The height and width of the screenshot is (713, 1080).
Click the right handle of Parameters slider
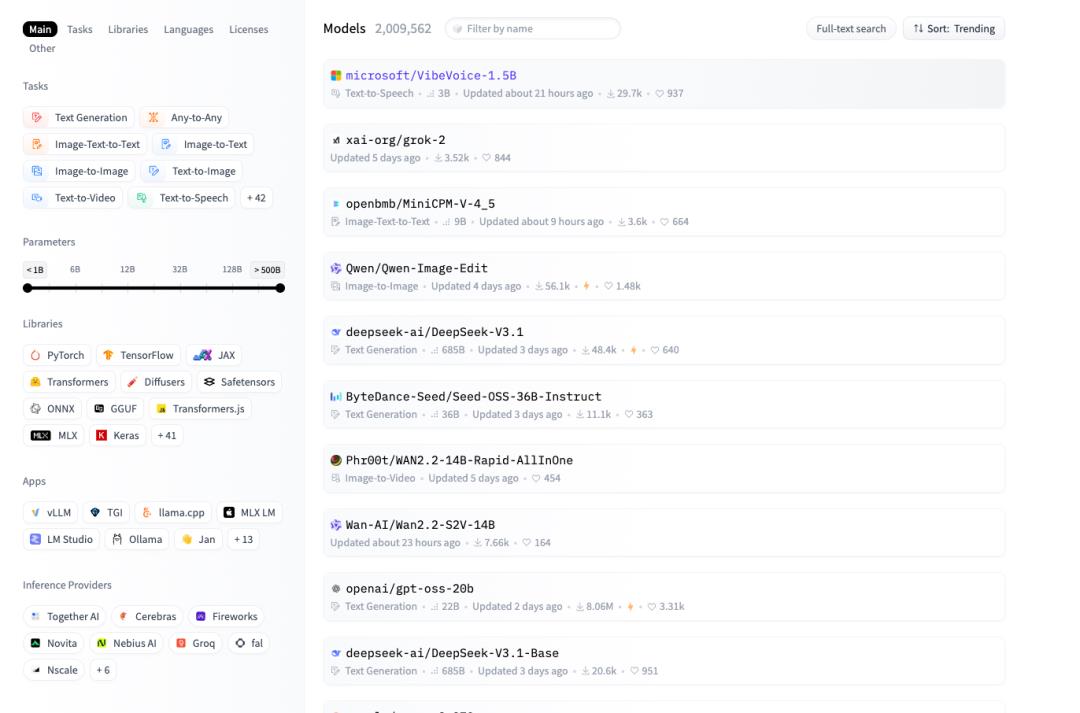pyautogui.click(x=280, y=289)
